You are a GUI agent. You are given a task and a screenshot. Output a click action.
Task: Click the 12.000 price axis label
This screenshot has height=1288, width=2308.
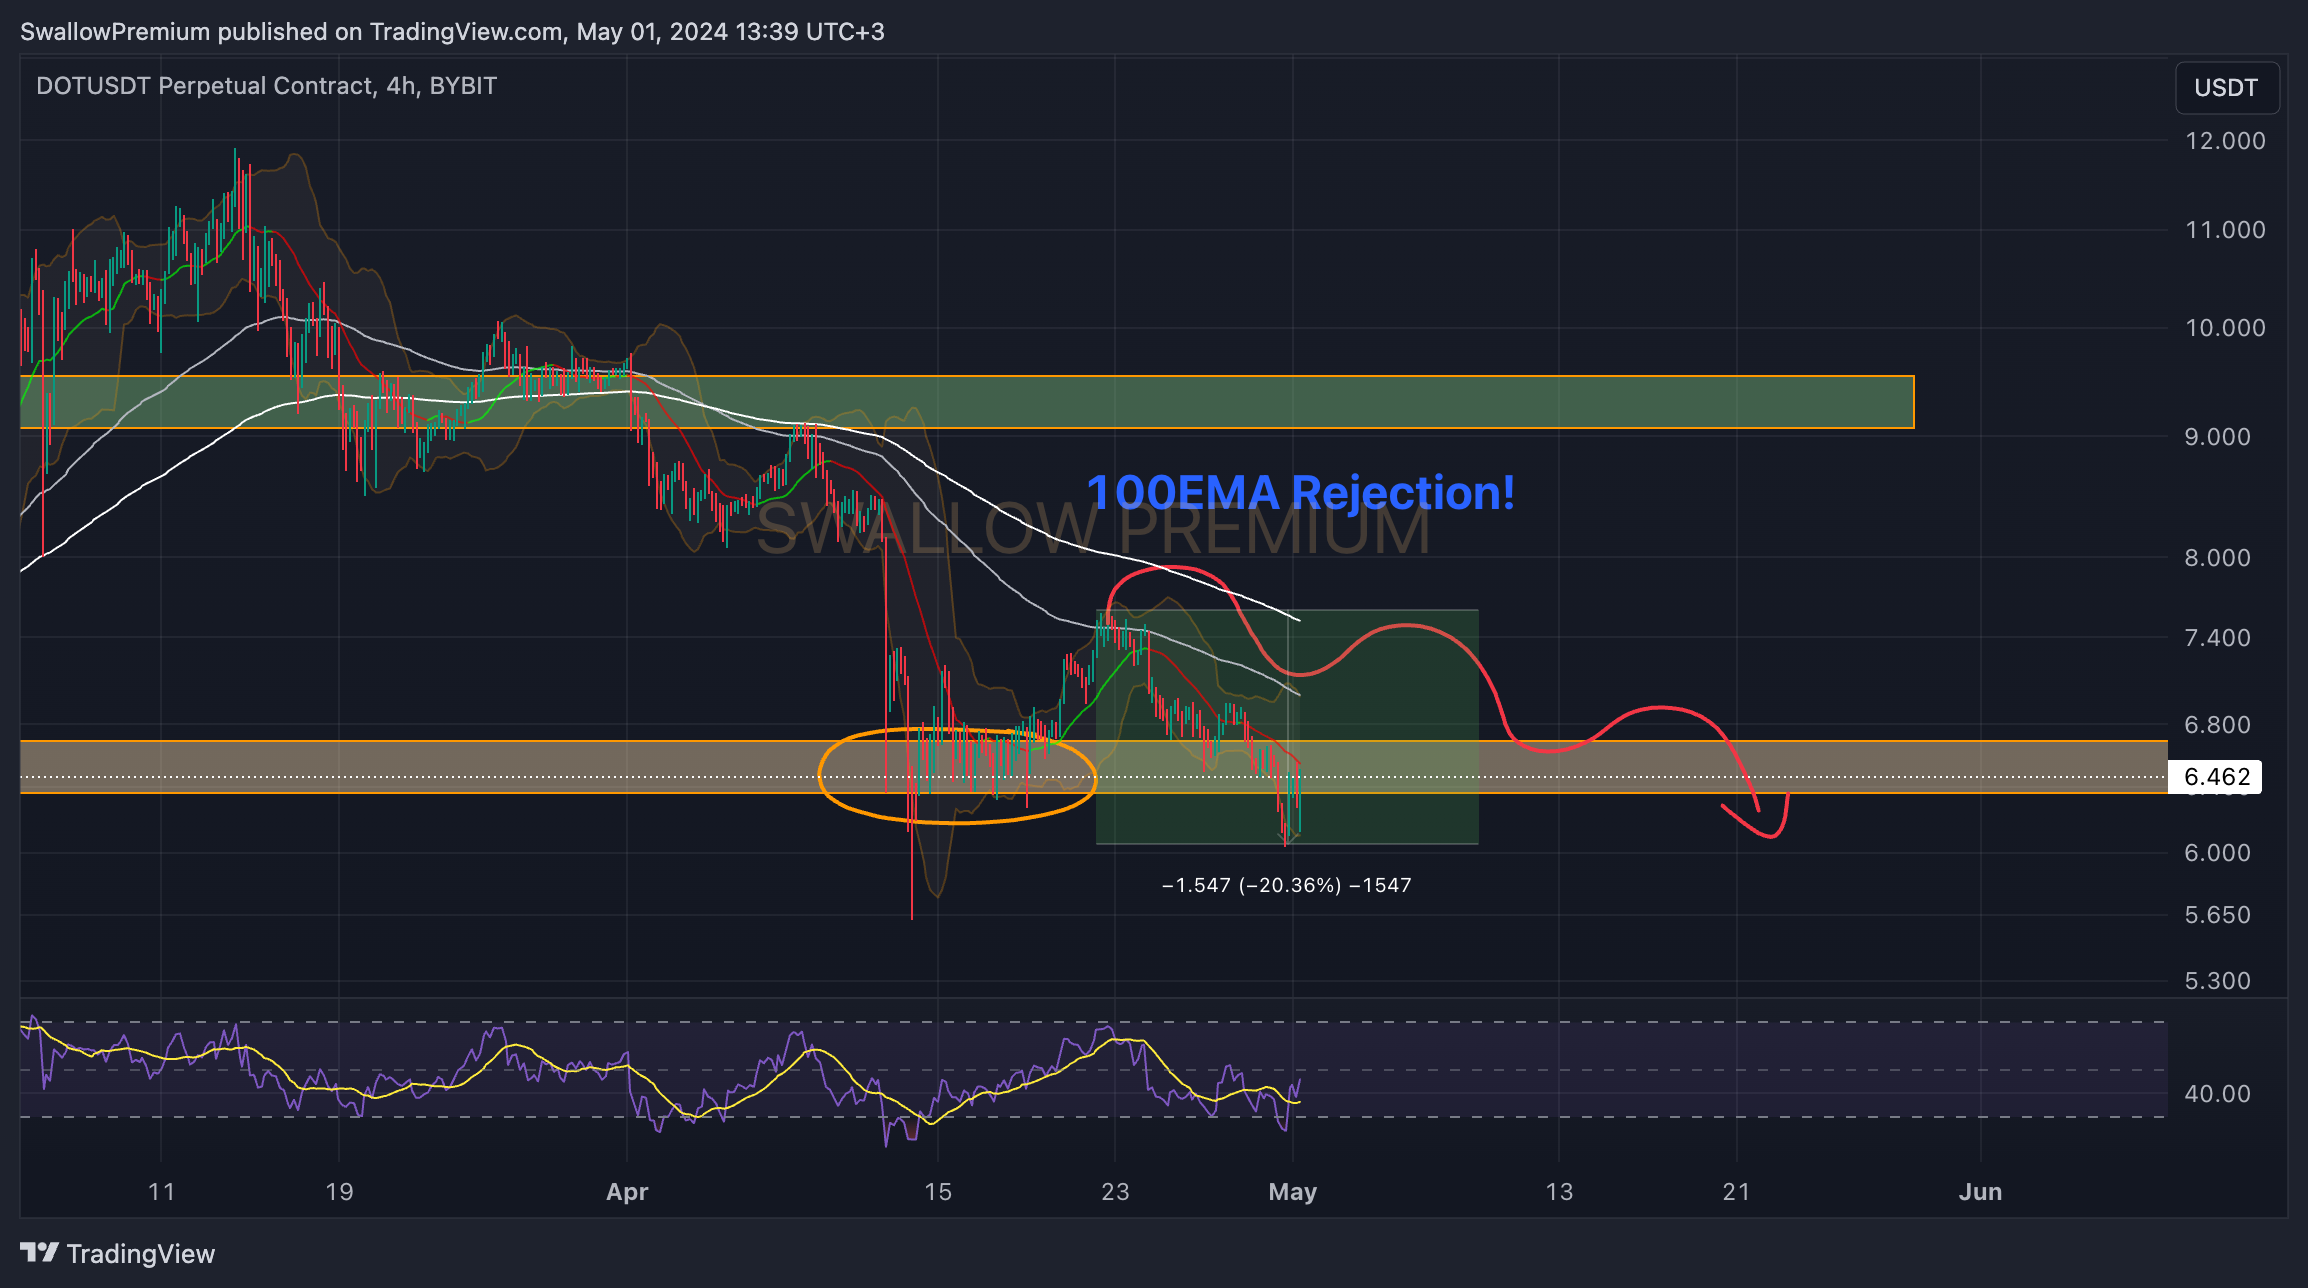2225,141
